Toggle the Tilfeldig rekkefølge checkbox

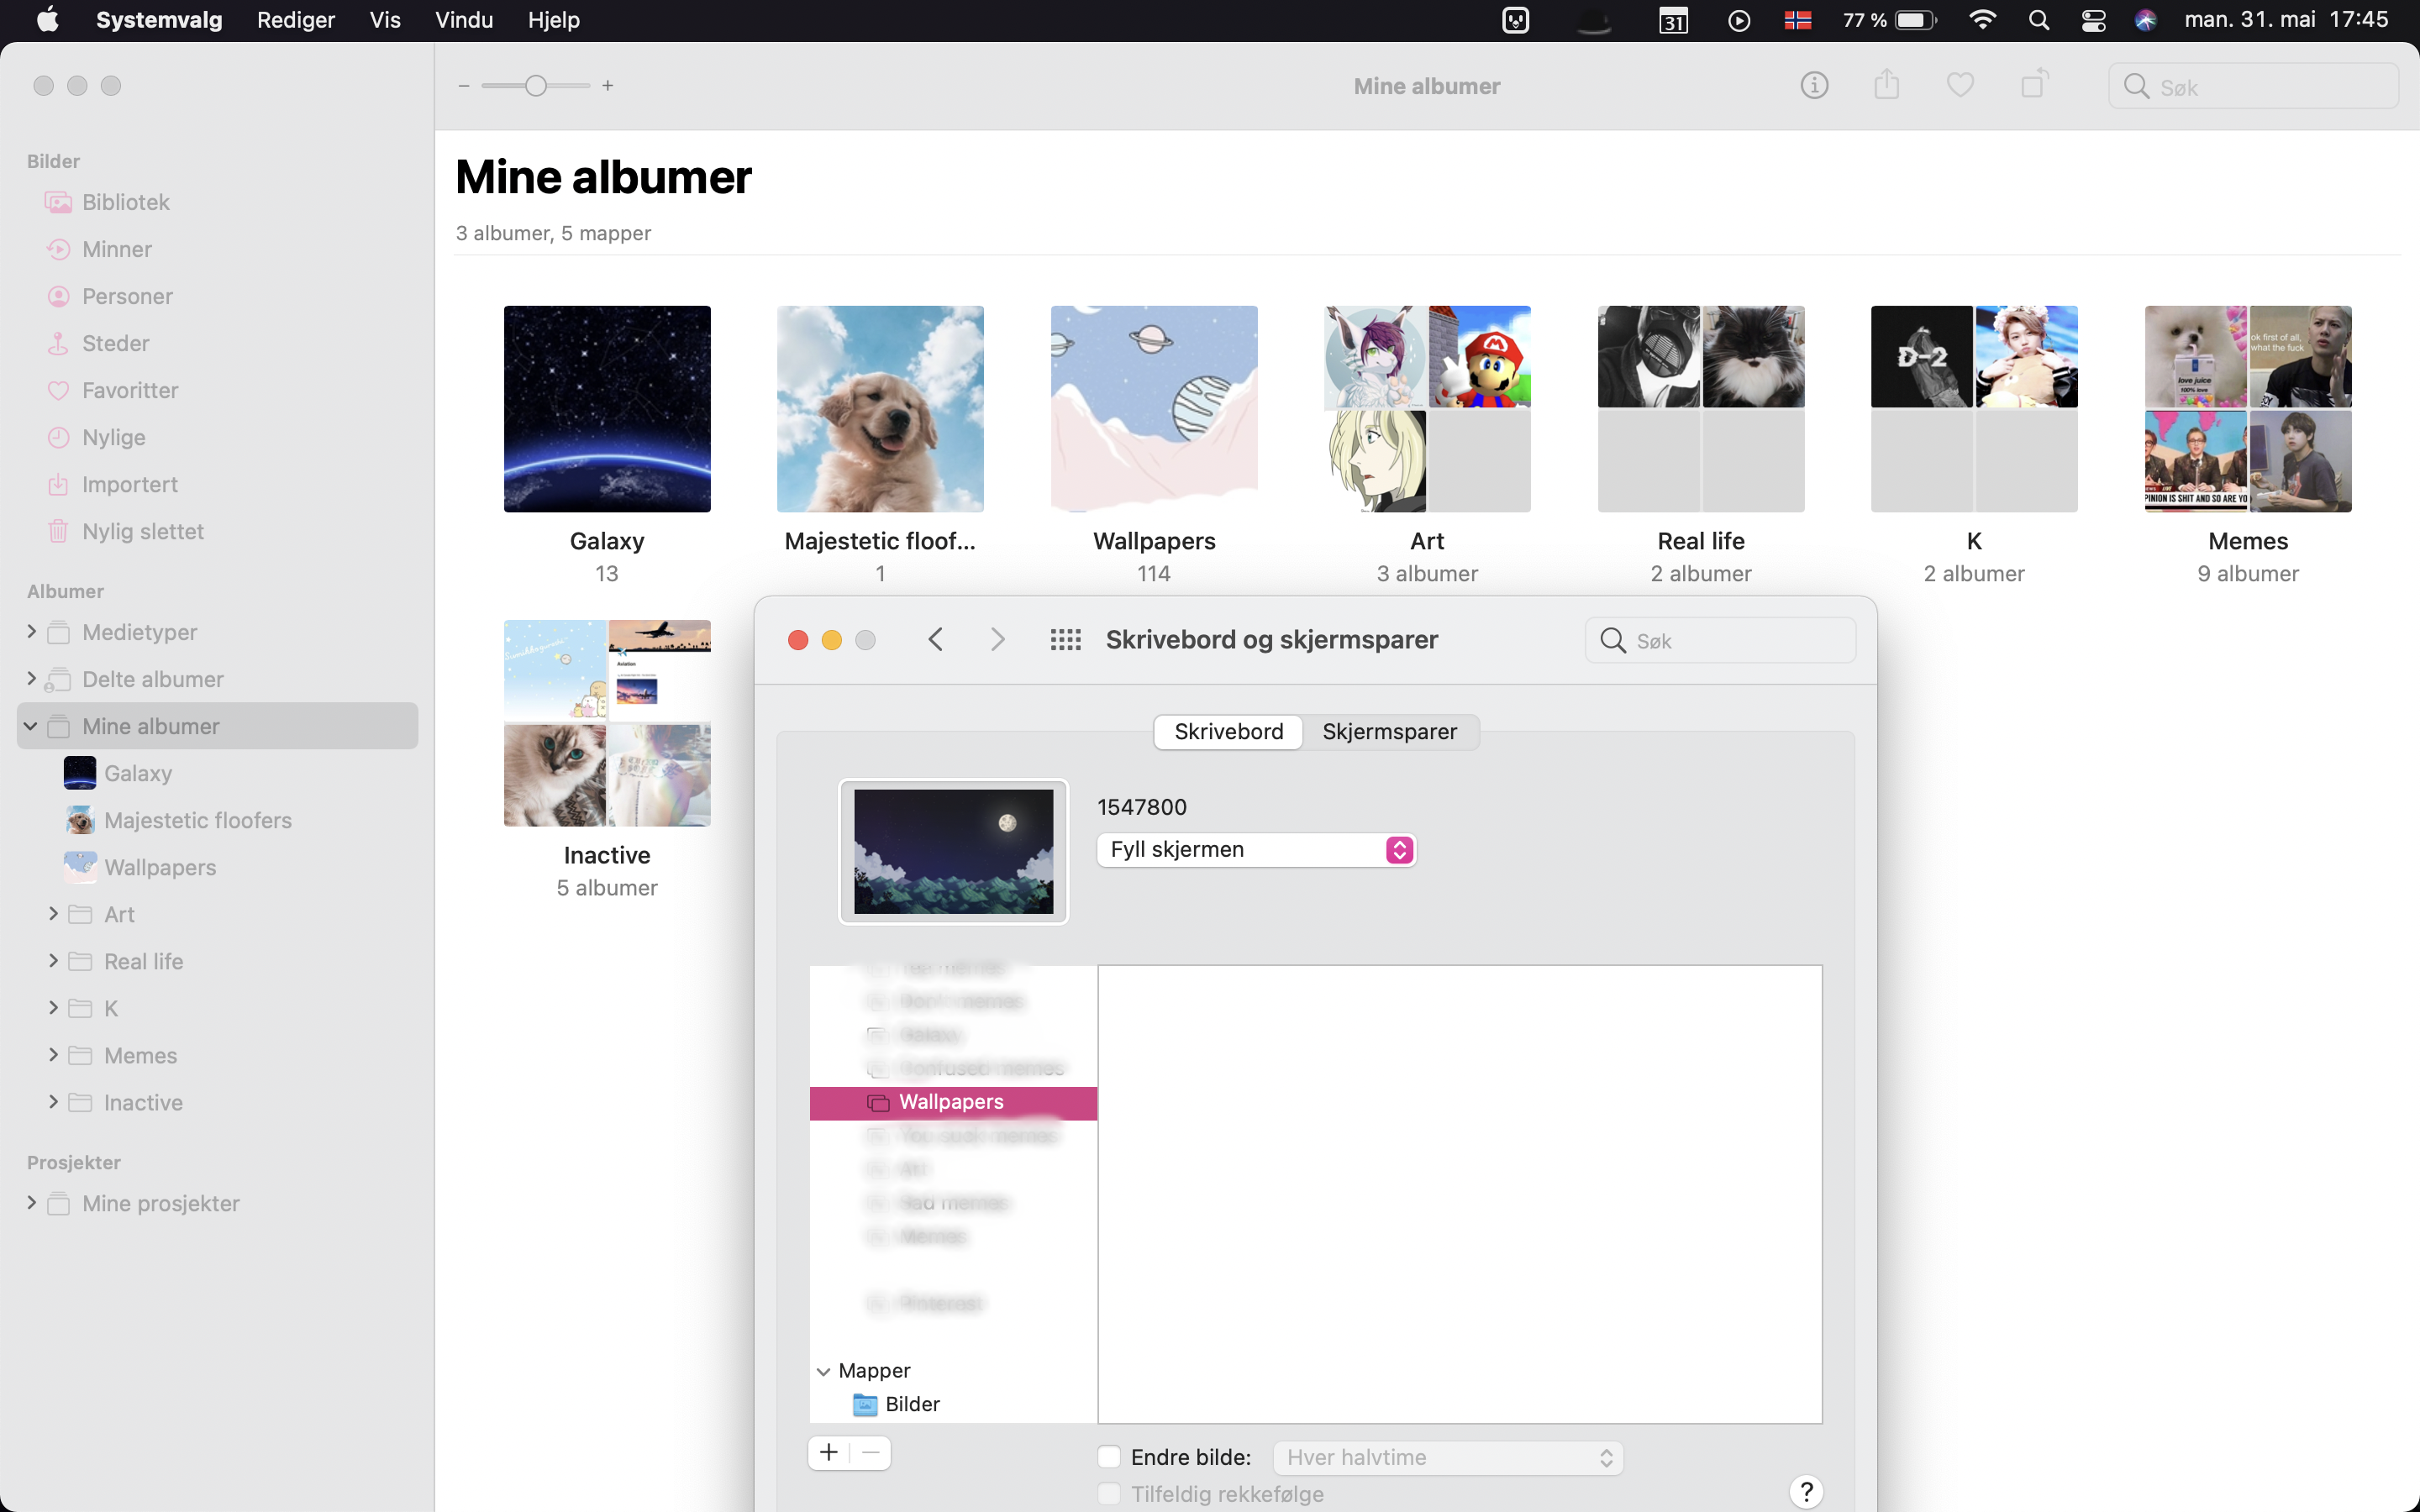[x=1109, y=1494]
